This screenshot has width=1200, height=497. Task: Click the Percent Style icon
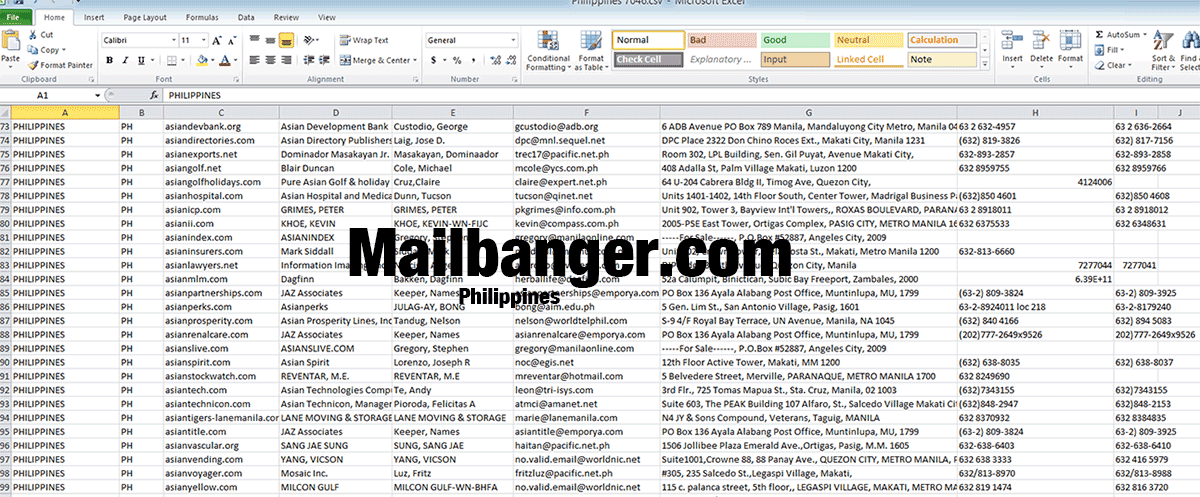pos(456,60)
